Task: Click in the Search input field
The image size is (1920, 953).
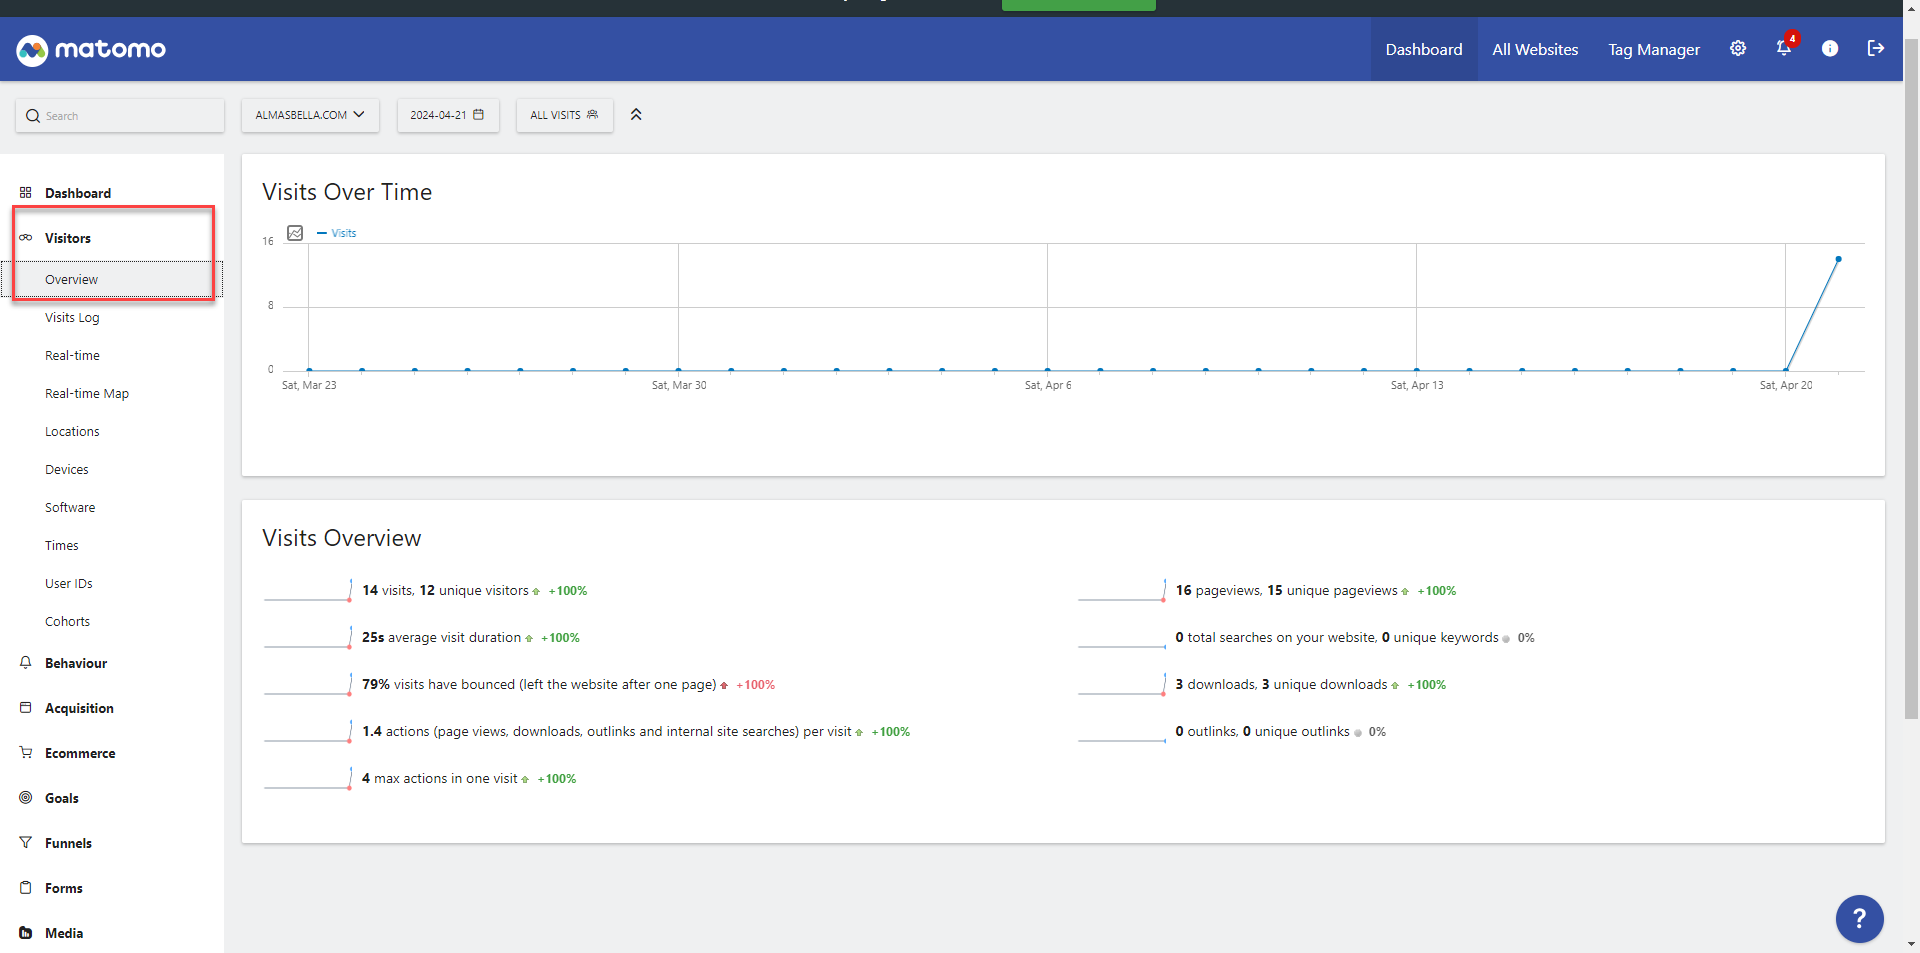Action: [x=120, y=115]
